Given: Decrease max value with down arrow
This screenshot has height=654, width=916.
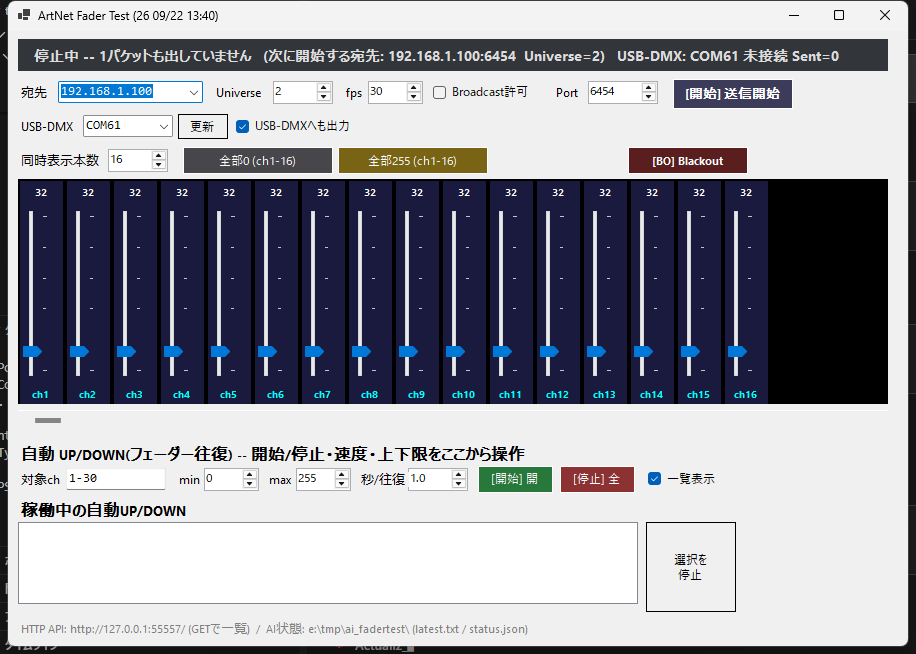Looking at the screenshot, I should click(342, 484).
